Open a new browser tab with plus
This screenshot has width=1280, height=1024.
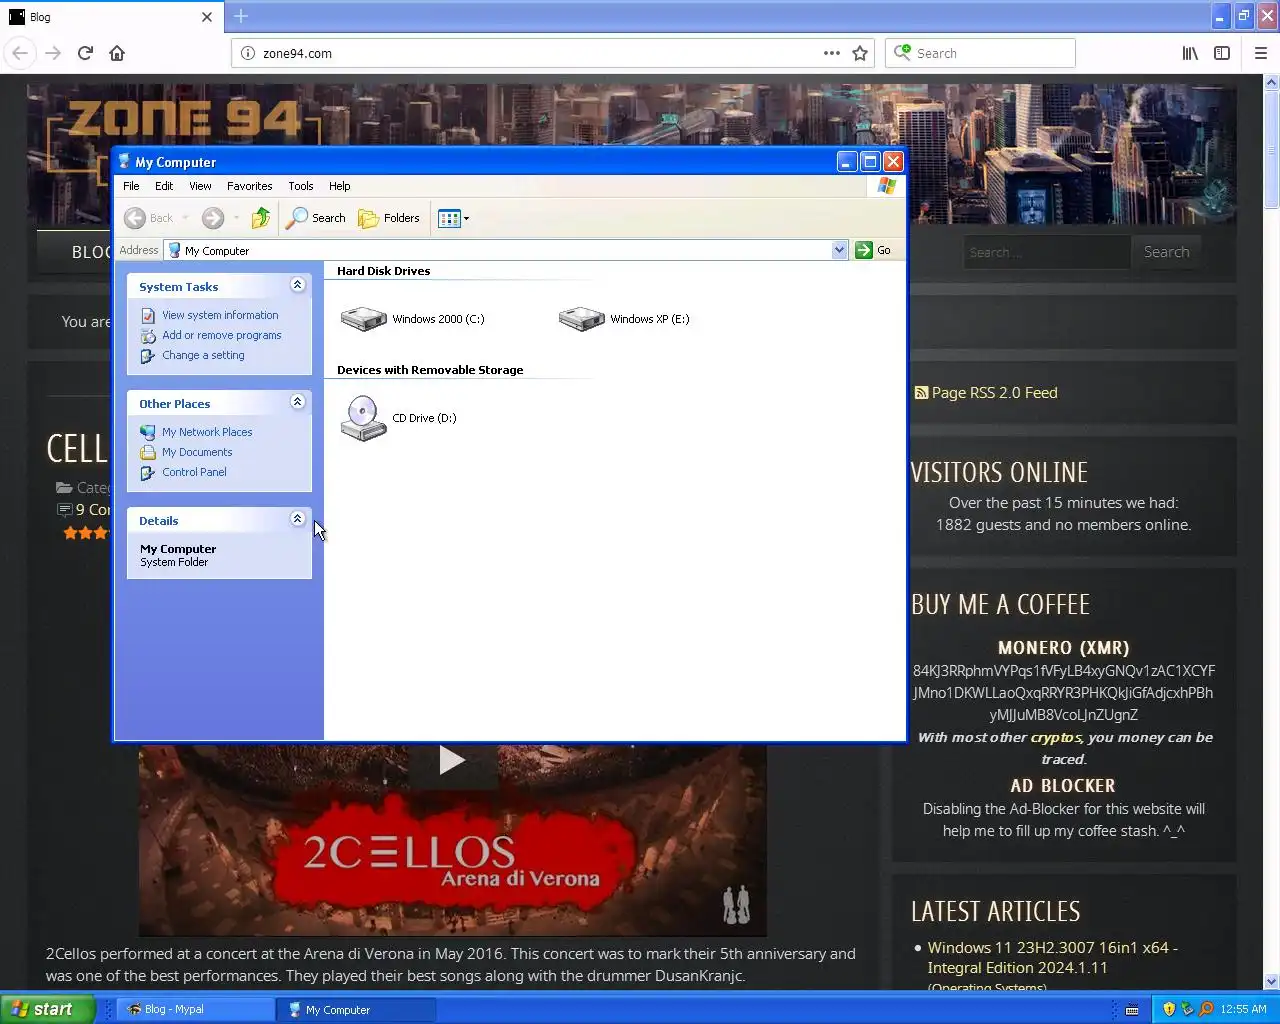(x=241, y=16)
